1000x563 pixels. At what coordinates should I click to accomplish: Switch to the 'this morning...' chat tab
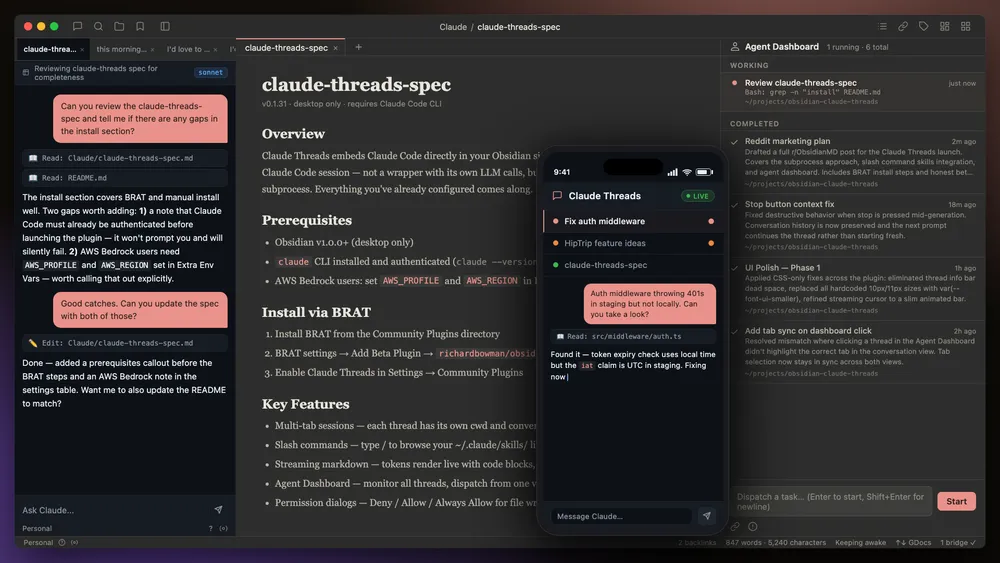coord(121,49)
